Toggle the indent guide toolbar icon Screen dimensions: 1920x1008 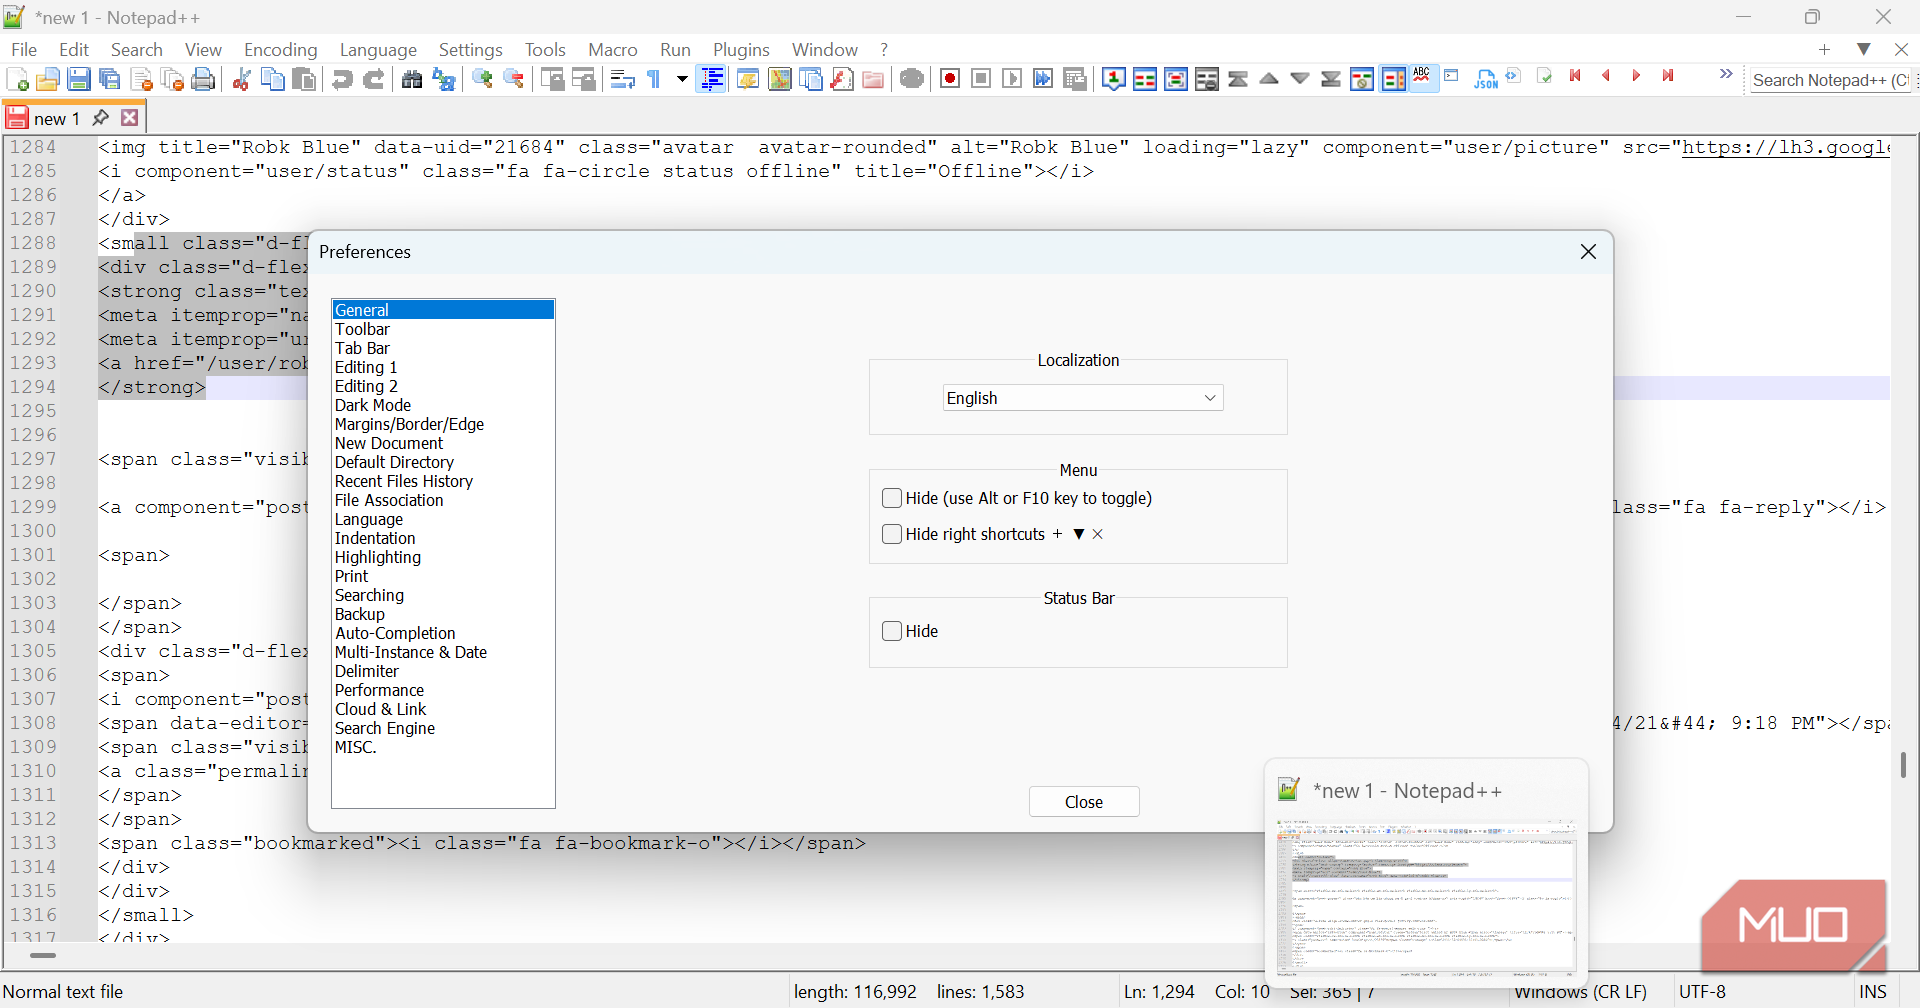(712, 80)
